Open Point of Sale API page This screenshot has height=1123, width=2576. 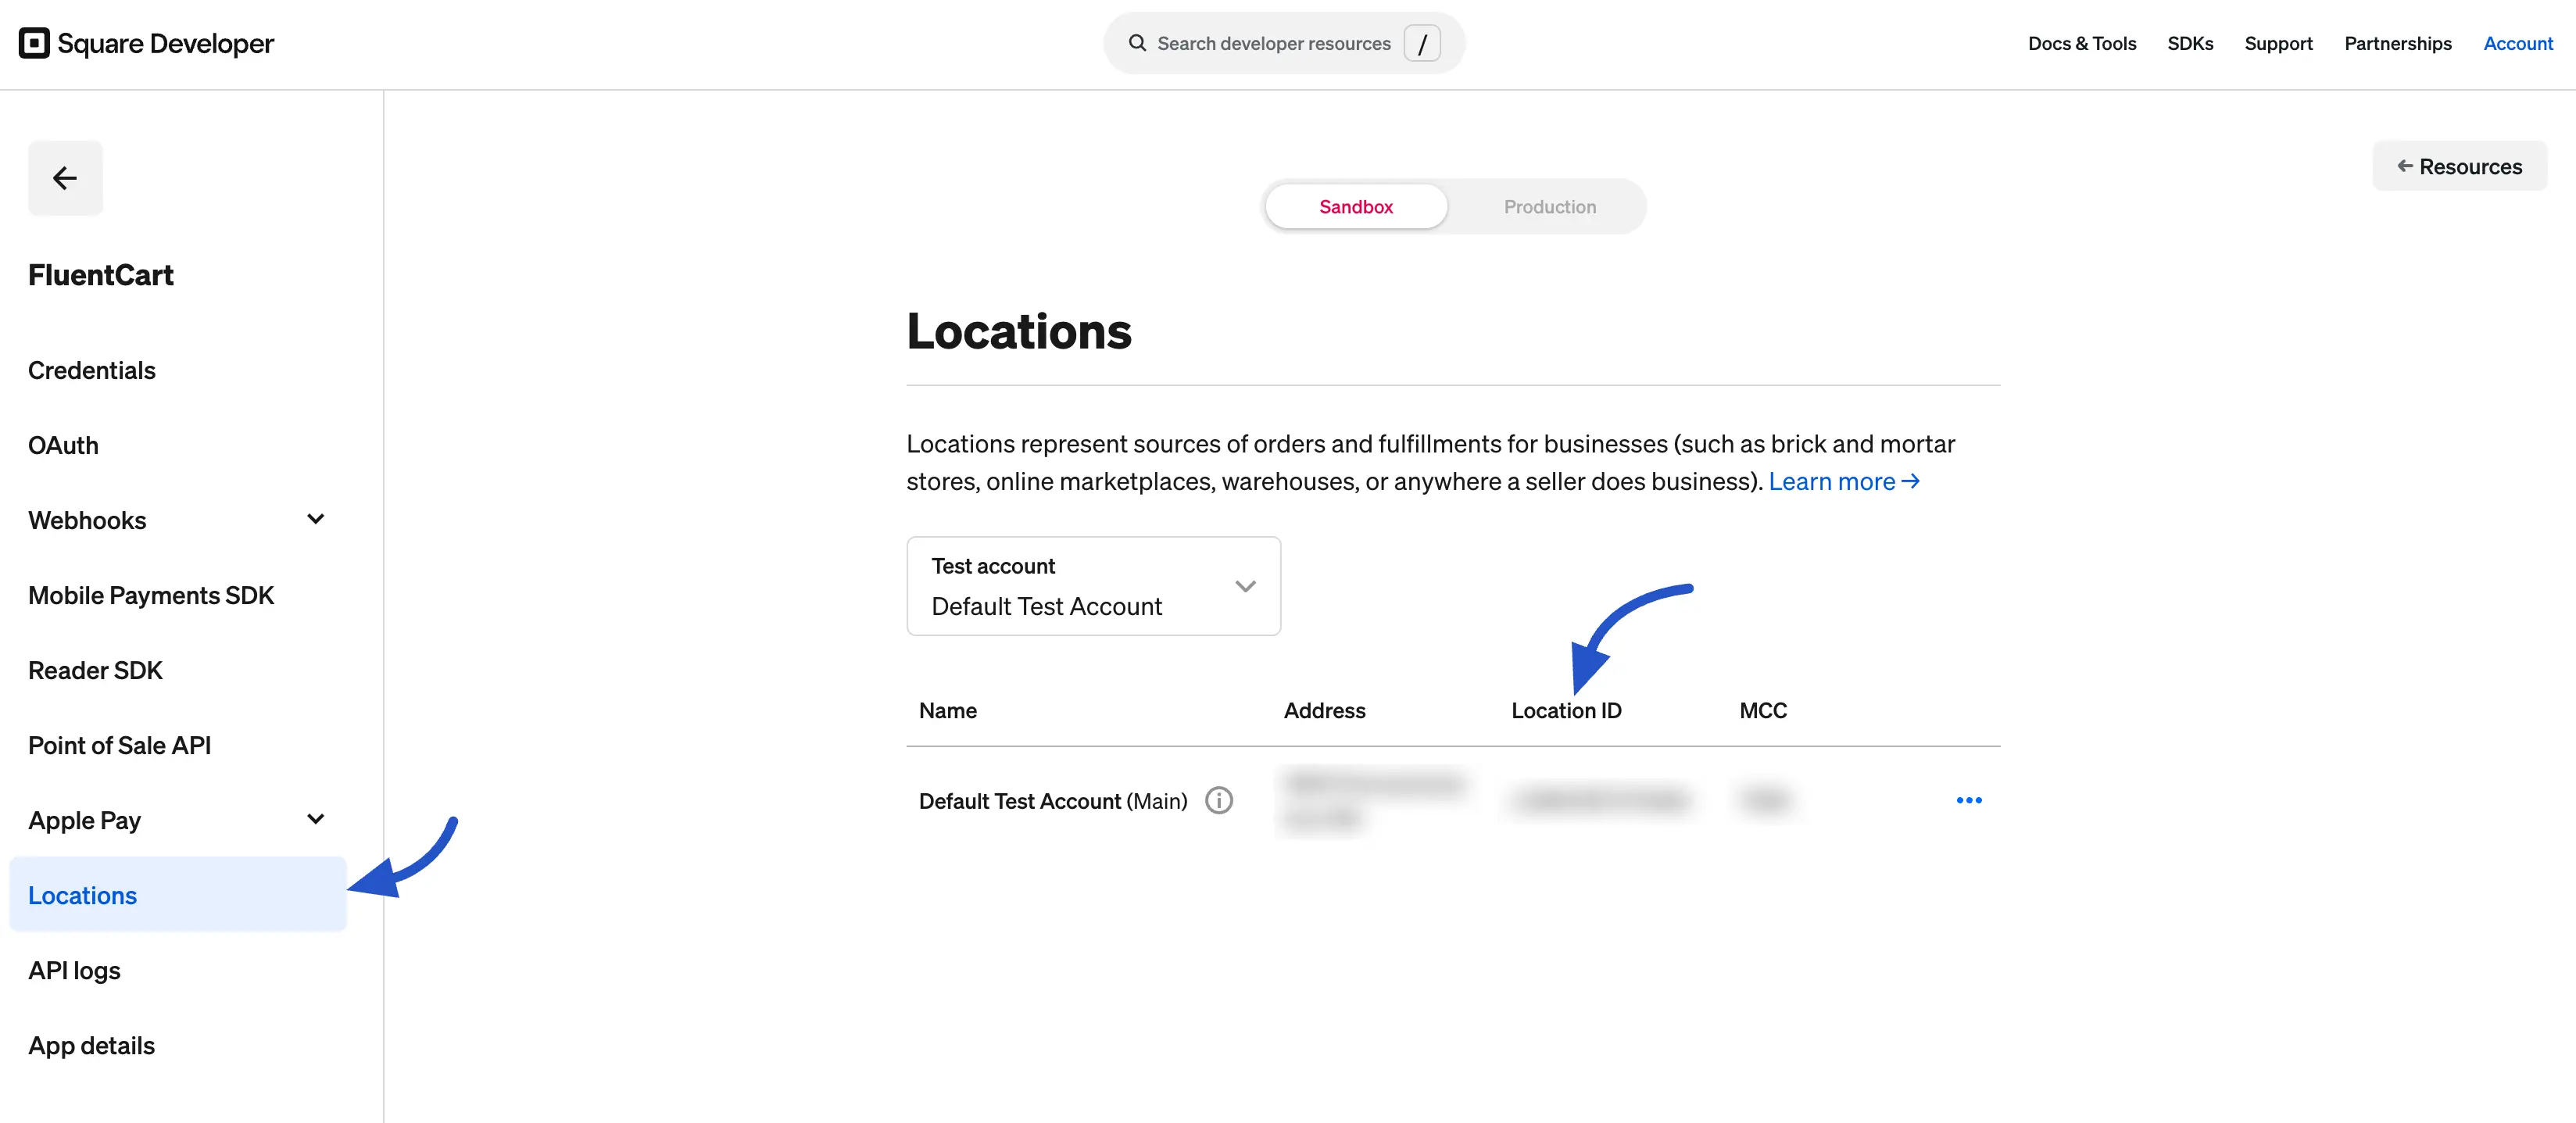(x=119, y=745)
